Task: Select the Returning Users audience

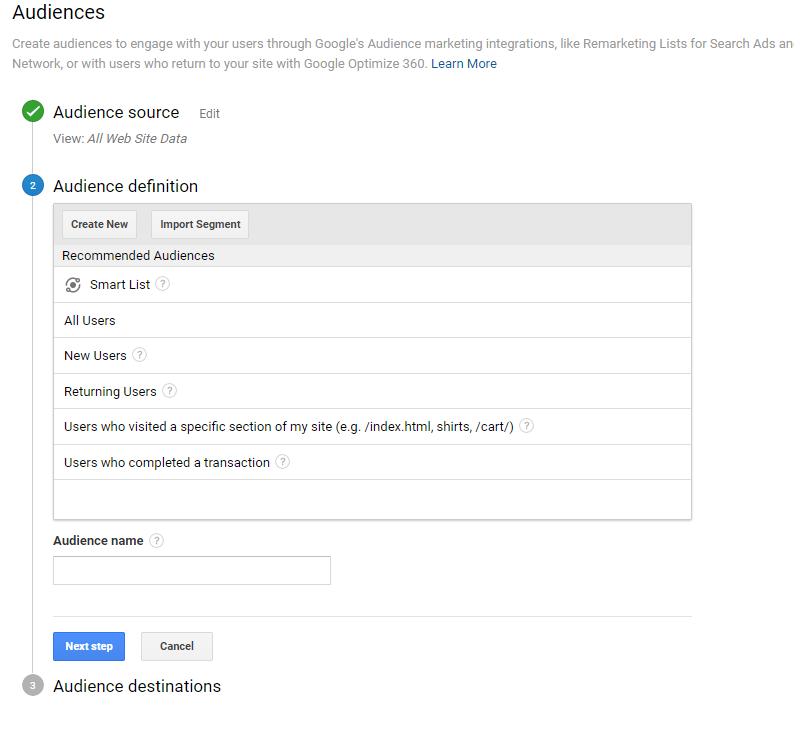Action: (x=373, y=391)
